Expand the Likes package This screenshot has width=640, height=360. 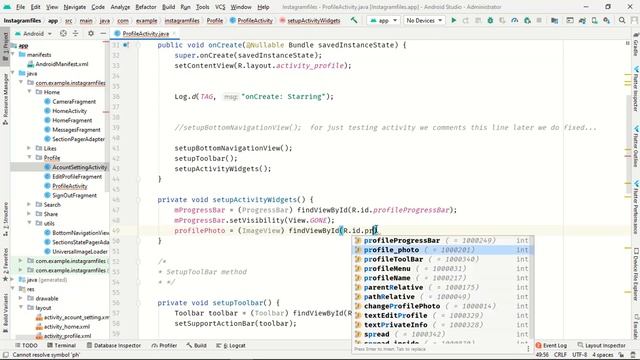pyautogui.click(x=29, y=148)
